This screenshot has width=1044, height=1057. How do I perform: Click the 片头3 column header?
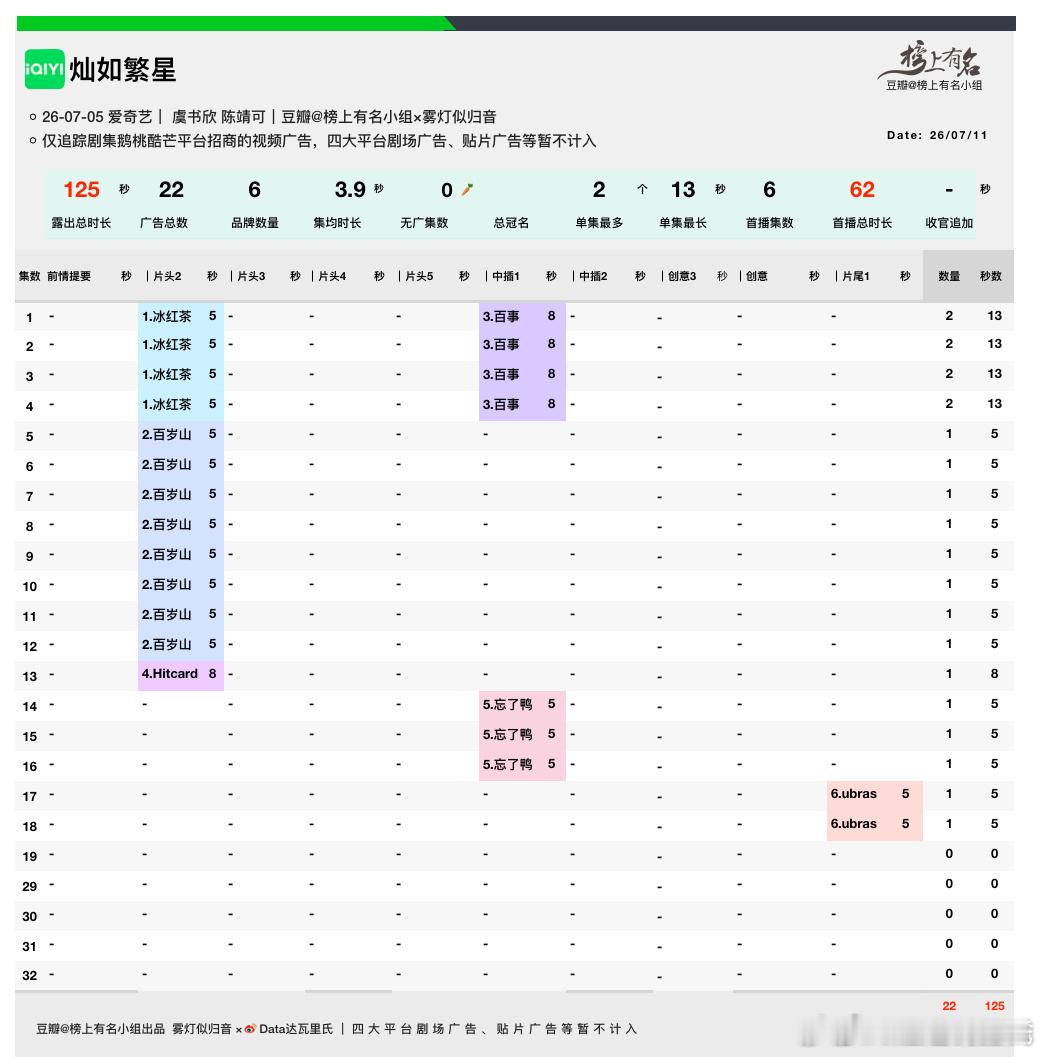(251, 276)
